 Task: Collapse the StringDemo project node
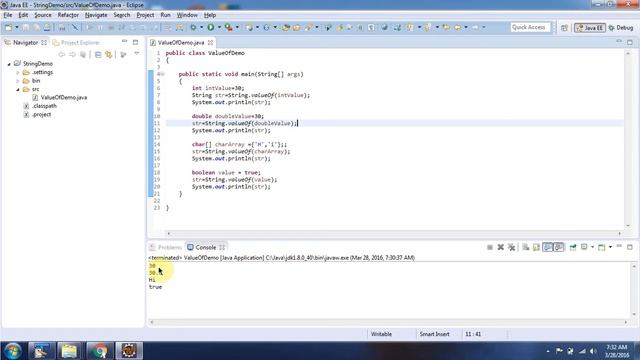pyautogui.click(x=9, y=64)
